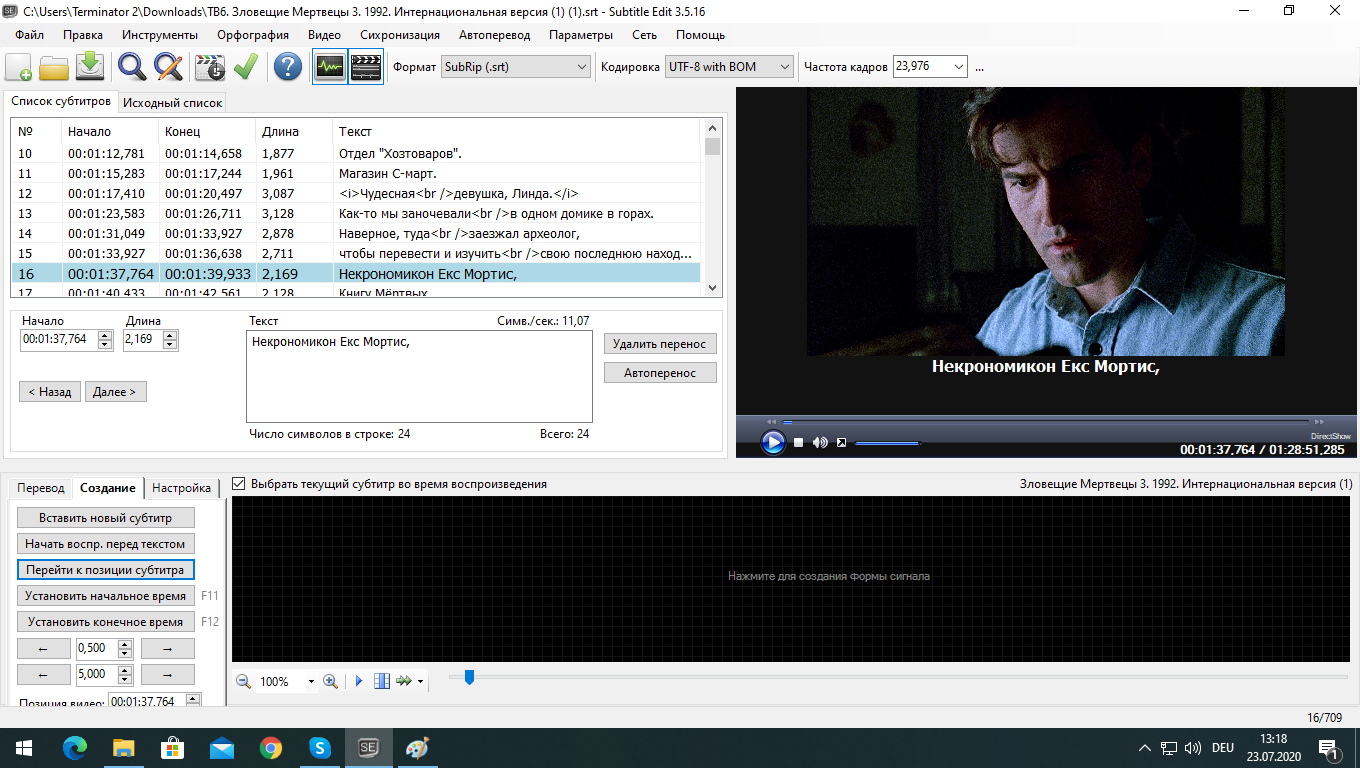The height and width of the screenshot is (768, 1360).
Task: Switch to the Перевод tab
Action: click(41, 488)
